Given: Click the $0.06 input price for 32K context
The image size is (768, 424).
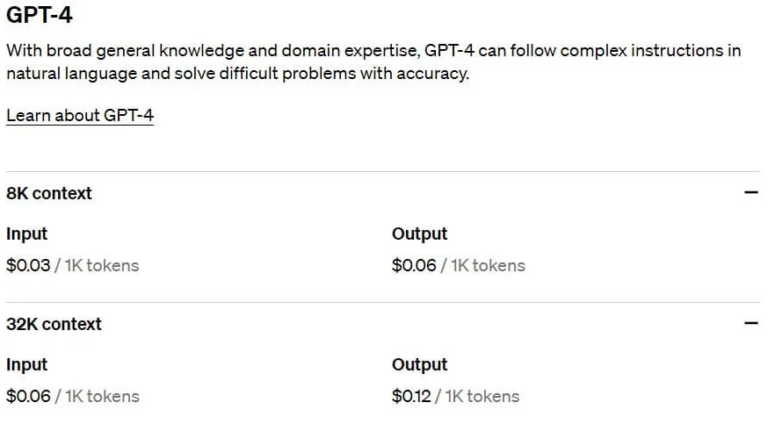Looking at the screenshot, I should (28, 396).
